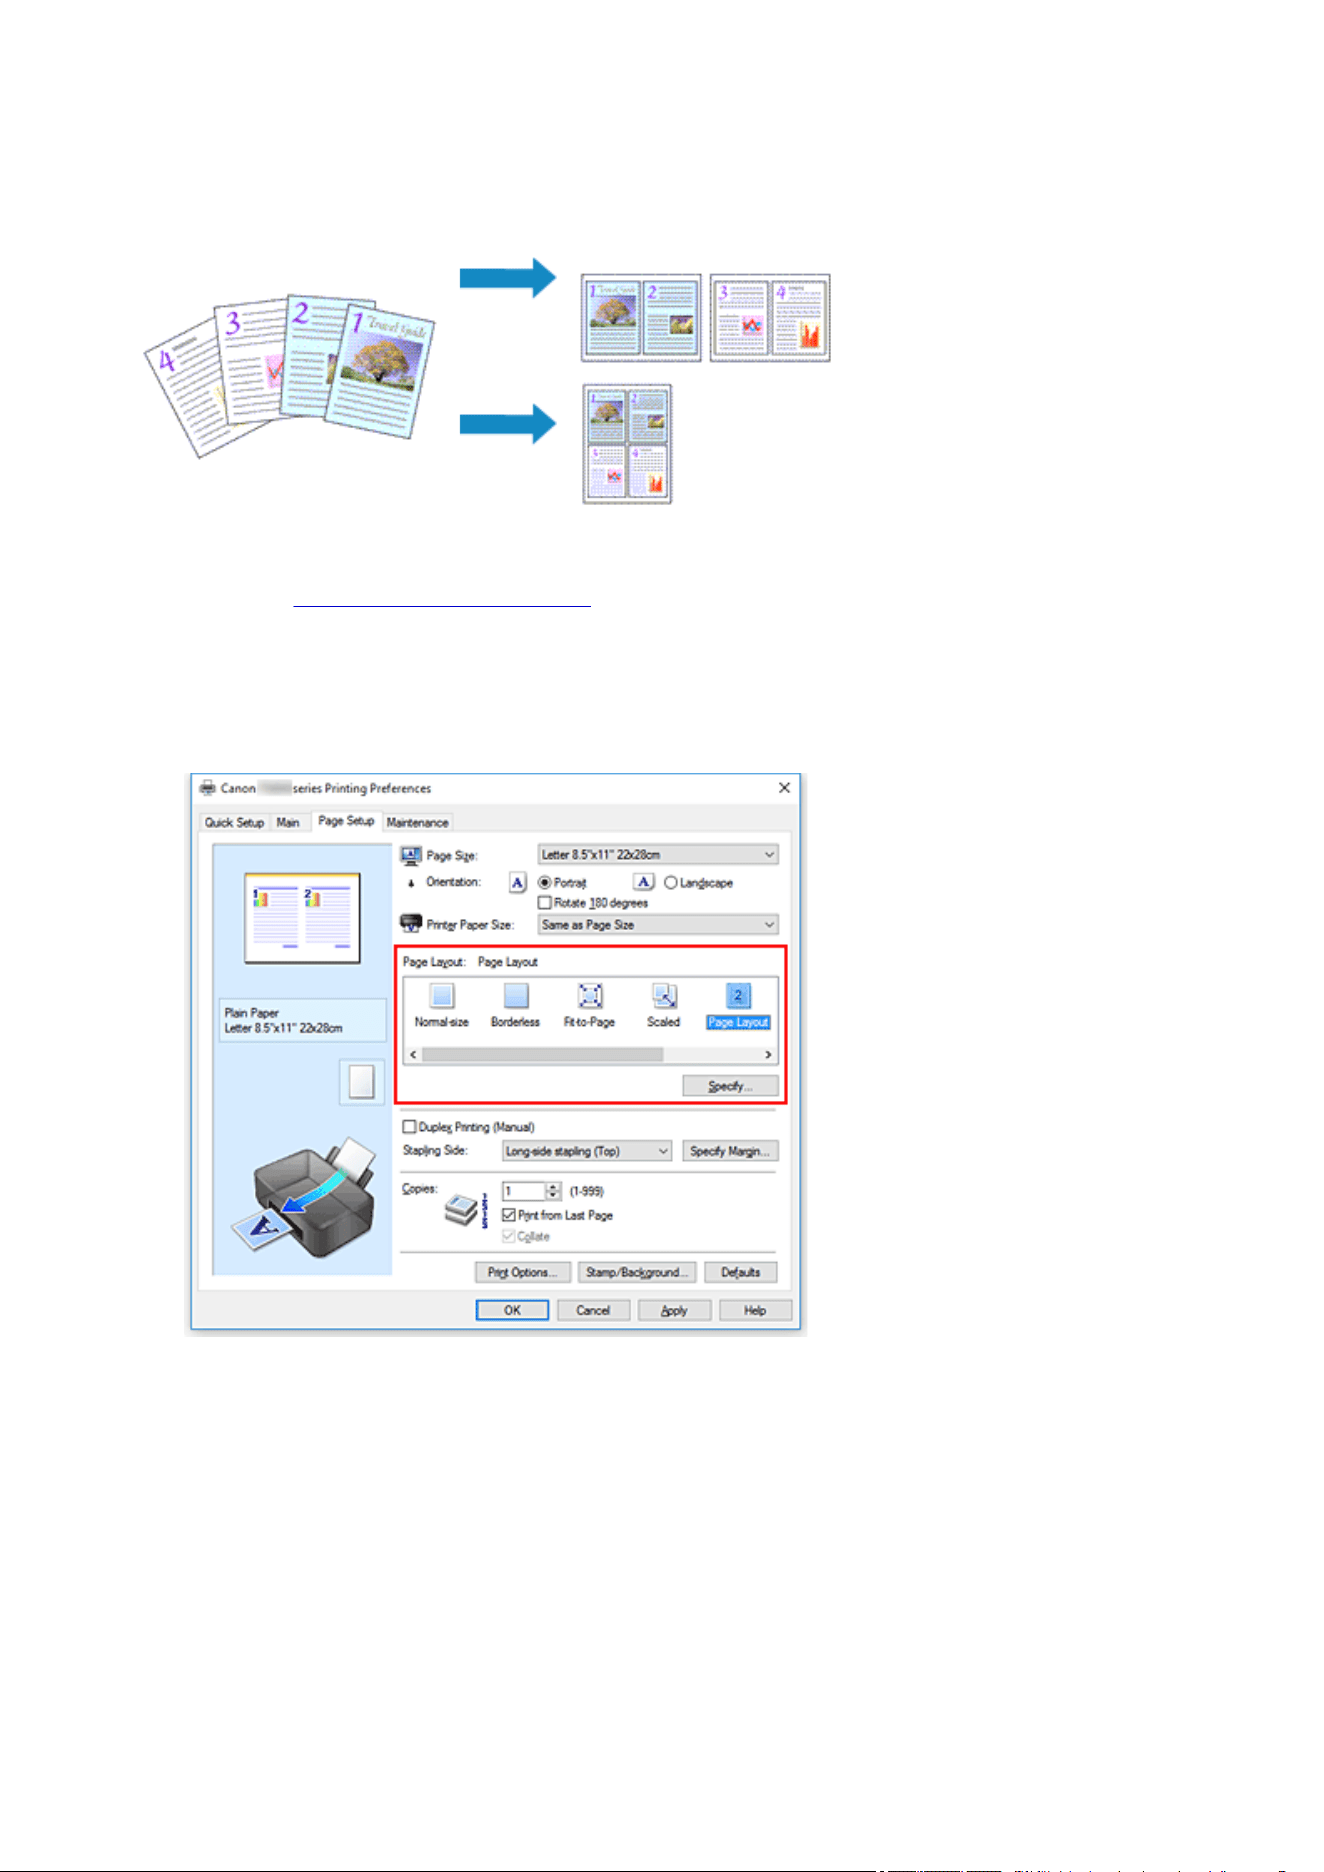The height and width of the screenshot is (1872, 1324).
Task: Click the Defaults button
Action: (741, 1272)
